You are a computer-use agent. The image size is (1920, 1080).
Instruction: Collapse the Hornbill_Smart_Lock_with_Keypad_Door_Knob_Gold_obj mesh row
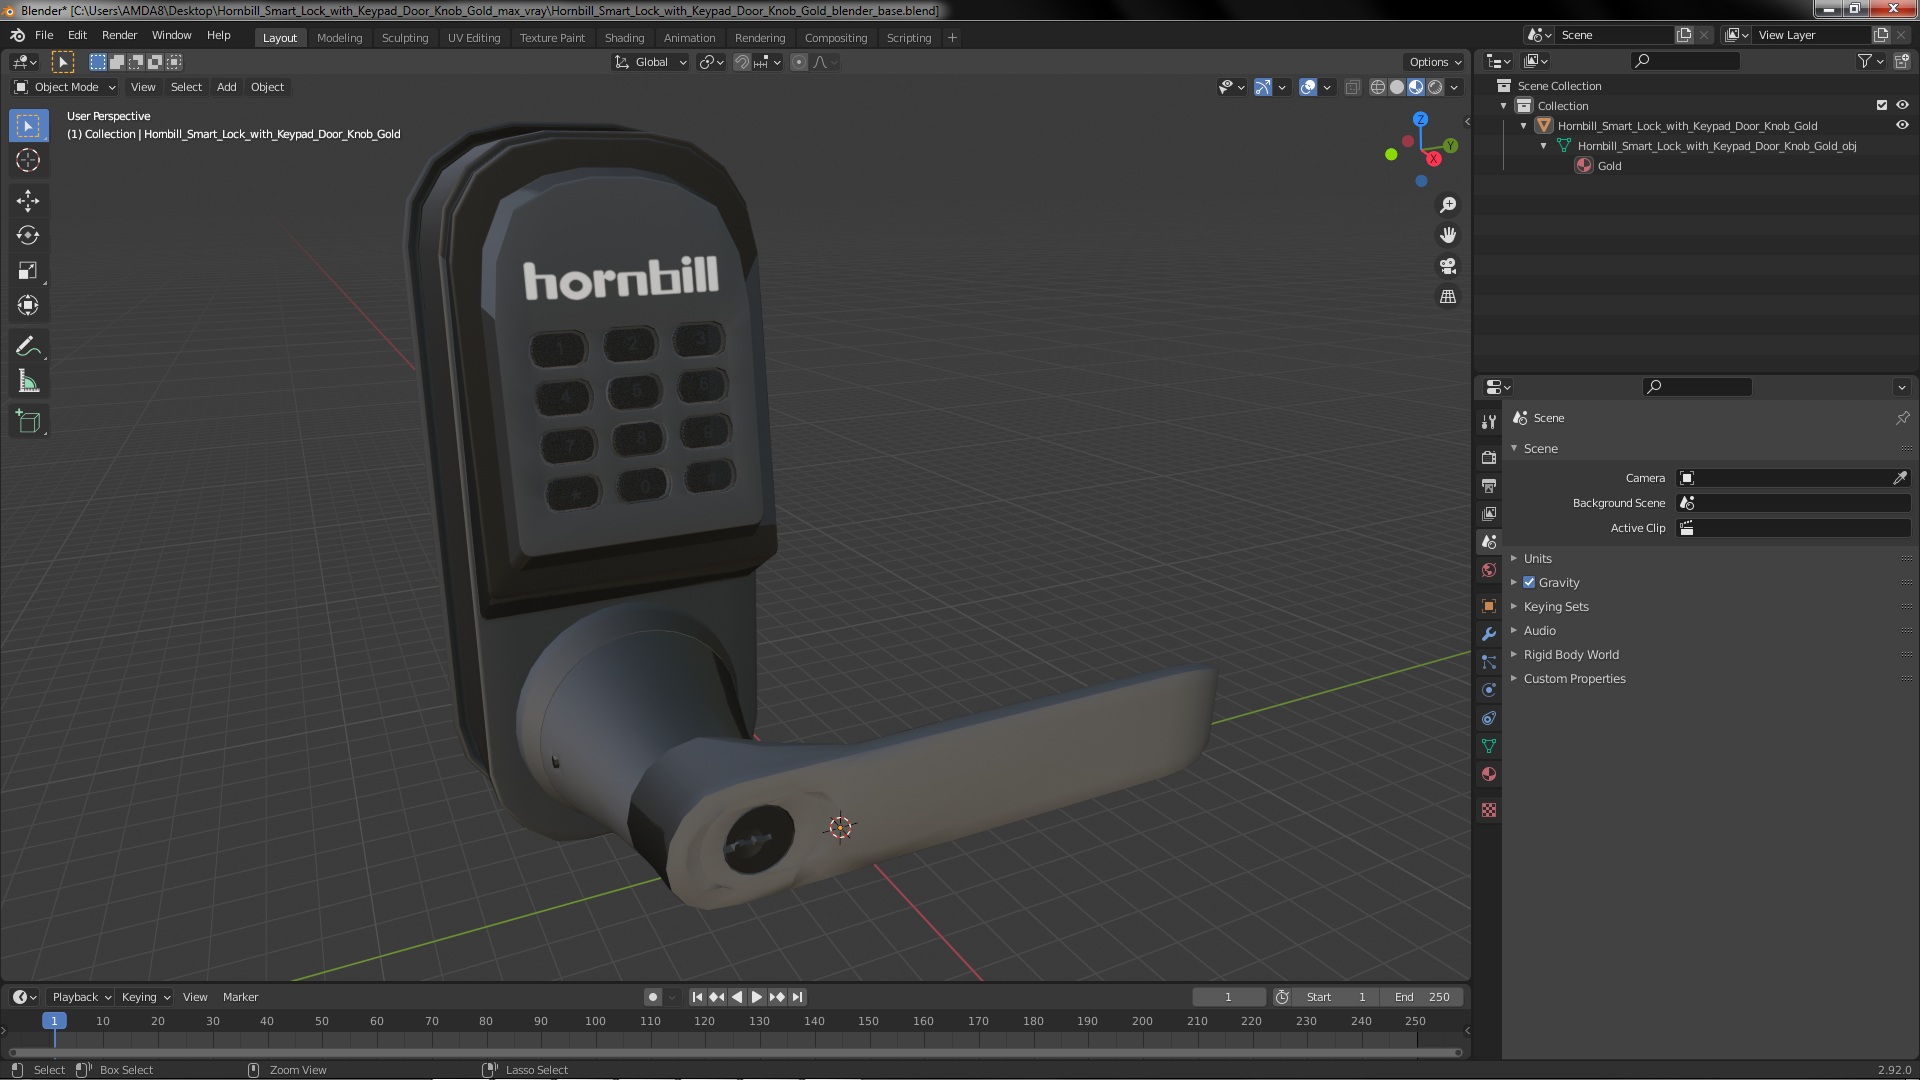click(x=1543, y=146)
